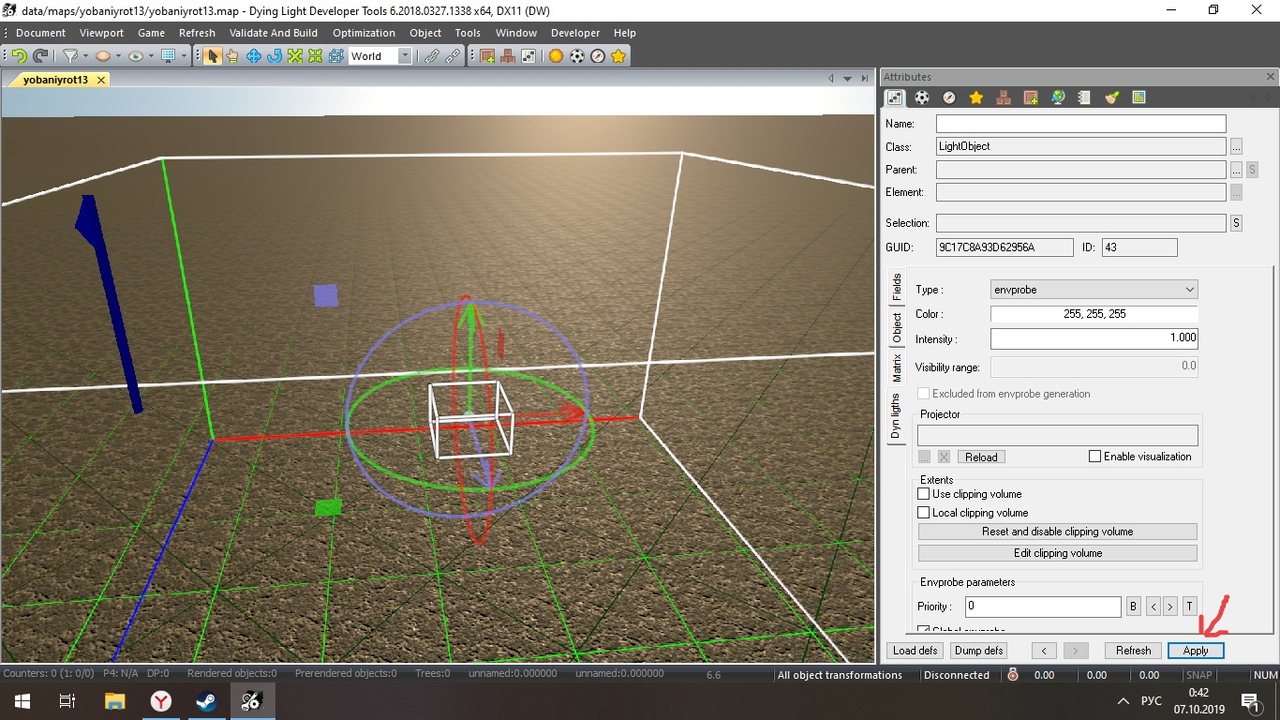Click the Color value field 255, 255, 255
Screen dimensions: 1280x720
1094,314
